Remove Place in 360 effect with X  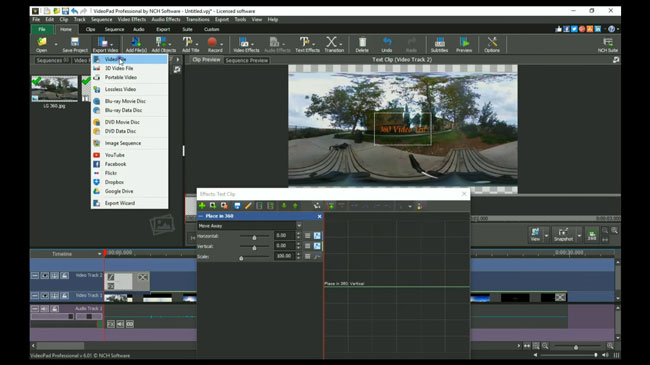tap(319, 216)
